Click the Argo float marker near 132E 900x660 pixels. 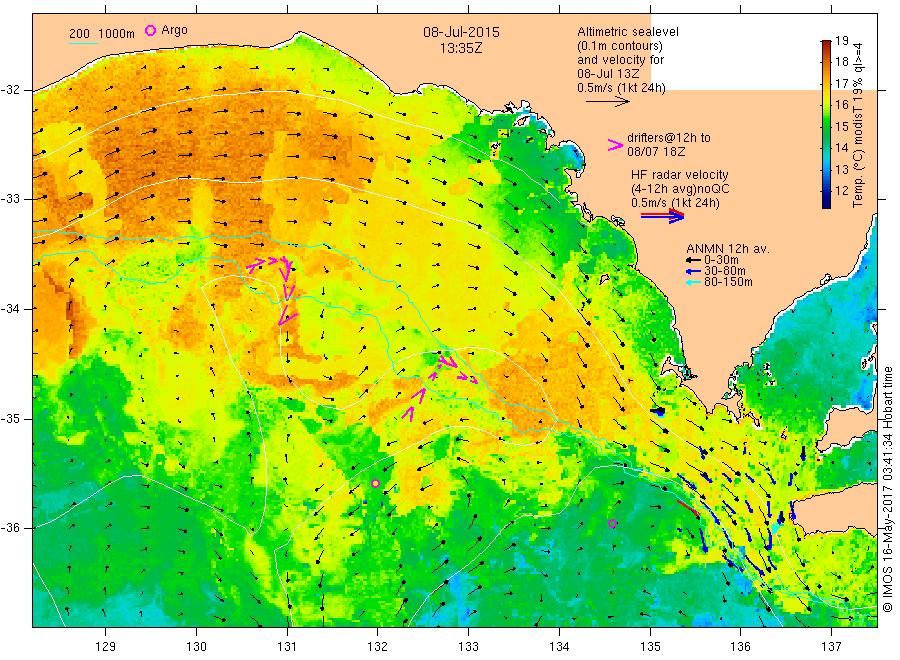375,483
